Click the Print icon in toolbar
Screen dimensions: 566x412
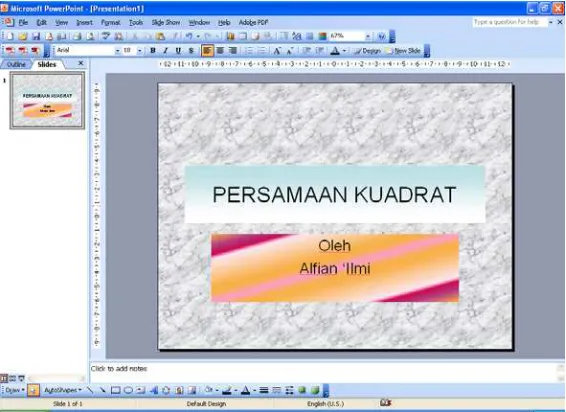click(77, 36)
